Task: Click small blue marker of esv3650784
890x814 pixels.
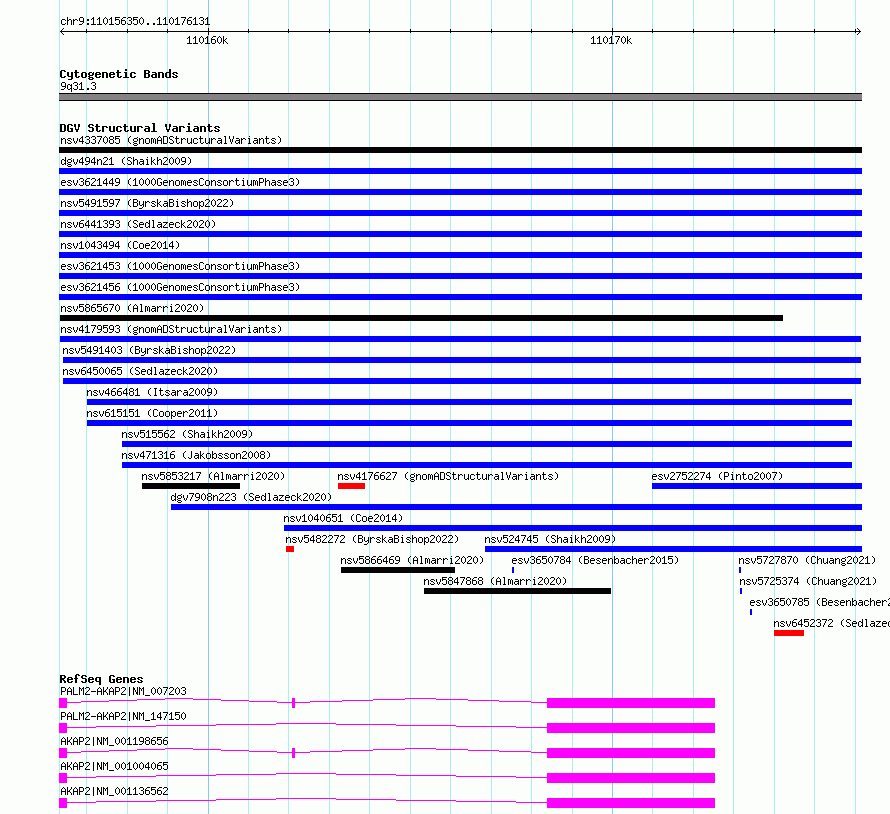Action: (513, 570)
